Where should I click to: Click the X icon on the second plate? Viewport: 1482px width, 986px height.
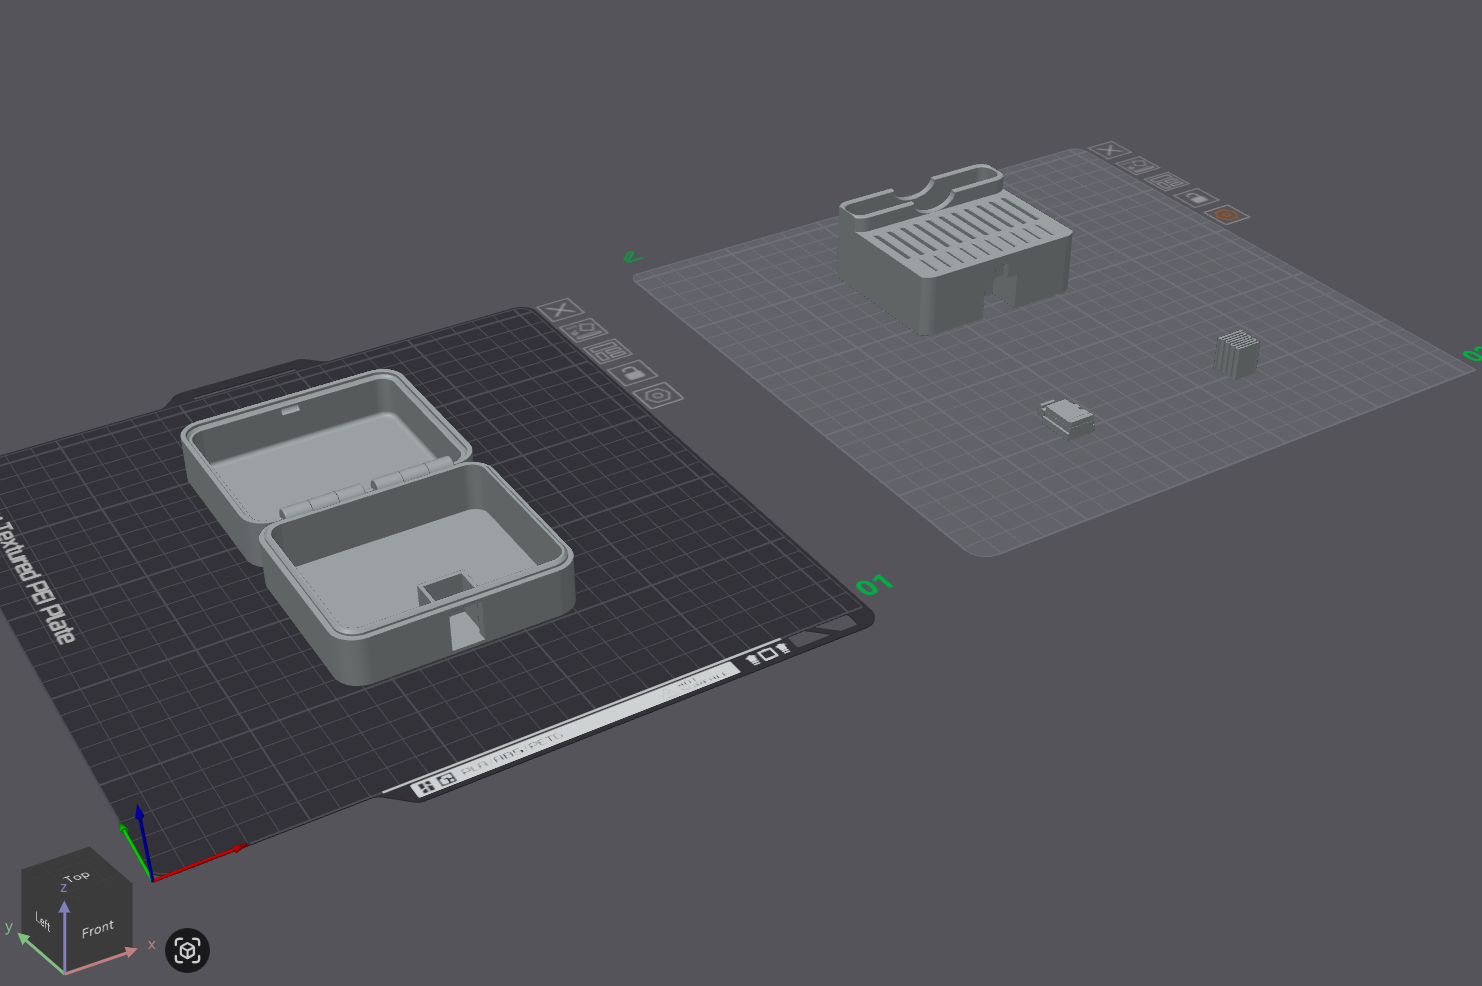point(1109,150)
